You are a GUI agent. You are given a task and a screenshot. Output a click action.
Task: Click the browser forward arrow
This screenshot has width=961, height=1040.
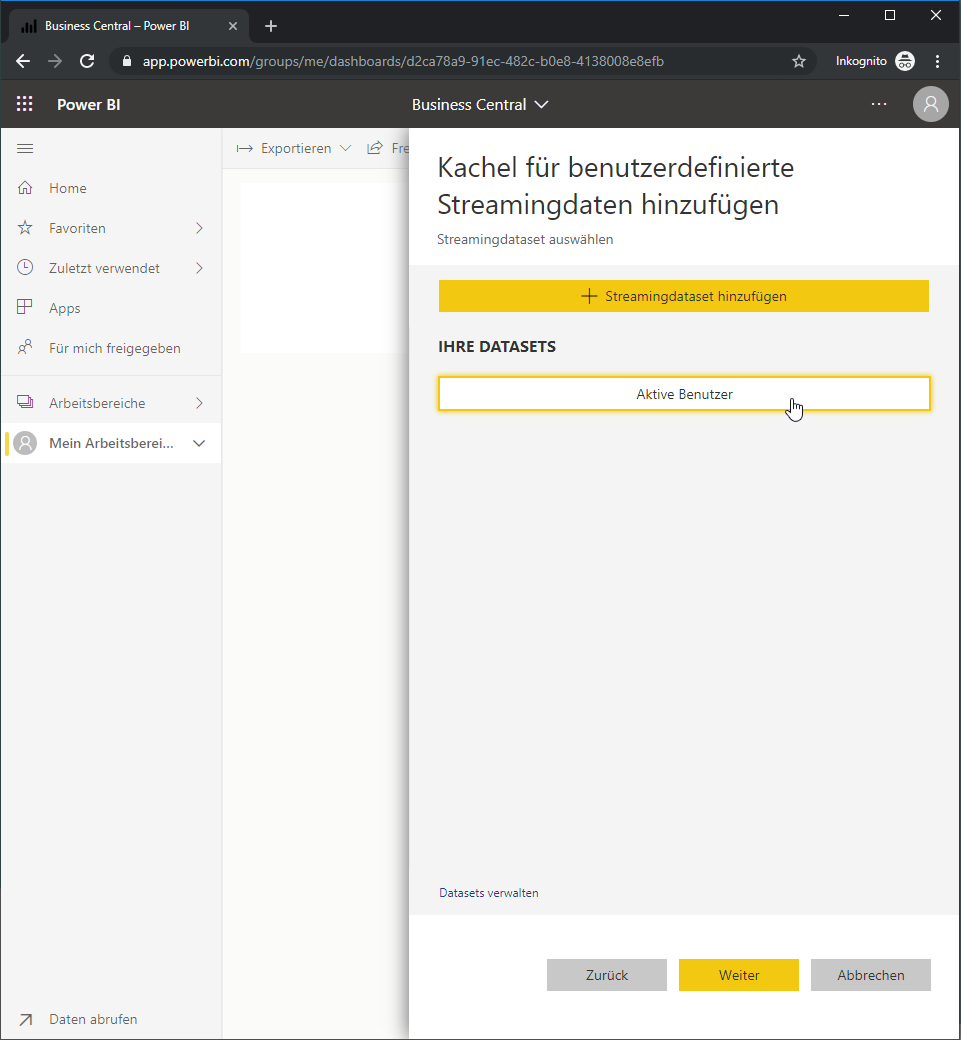(55, 61)
